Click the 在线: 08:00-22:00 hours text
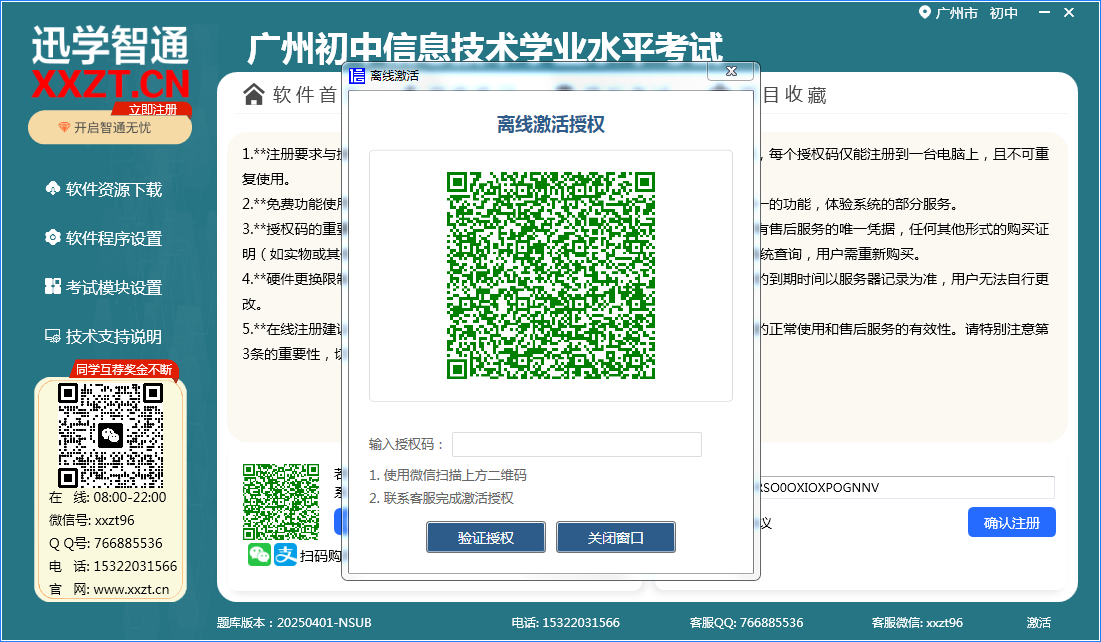 [107, 497]
